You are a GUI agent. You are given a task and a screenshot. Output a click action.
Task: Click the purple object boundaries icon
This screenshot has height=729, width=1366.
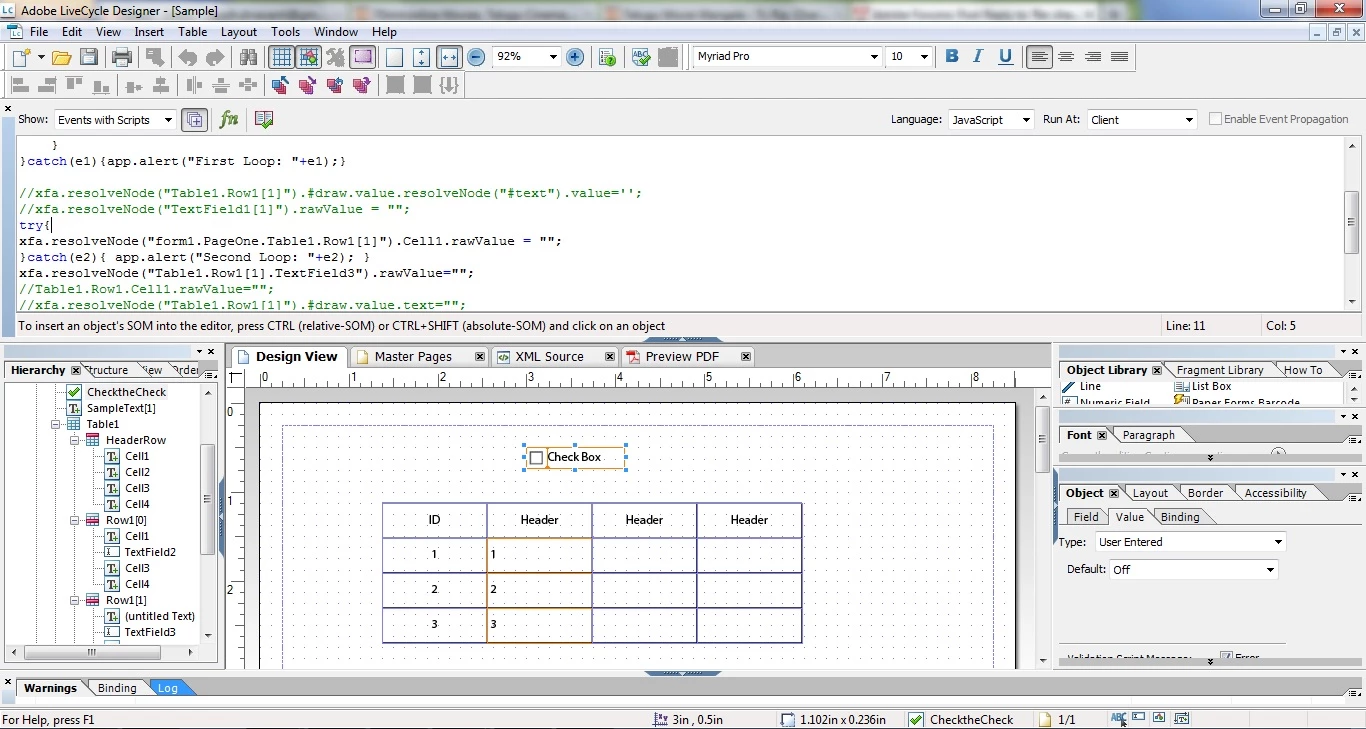tap(362, 57)
